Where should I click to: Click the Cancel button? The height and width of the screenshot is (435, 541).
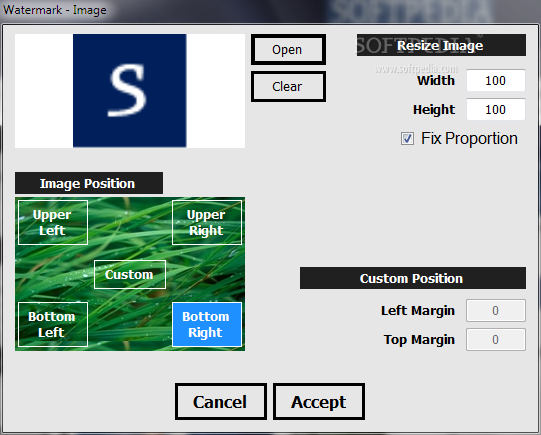[220, 402]
